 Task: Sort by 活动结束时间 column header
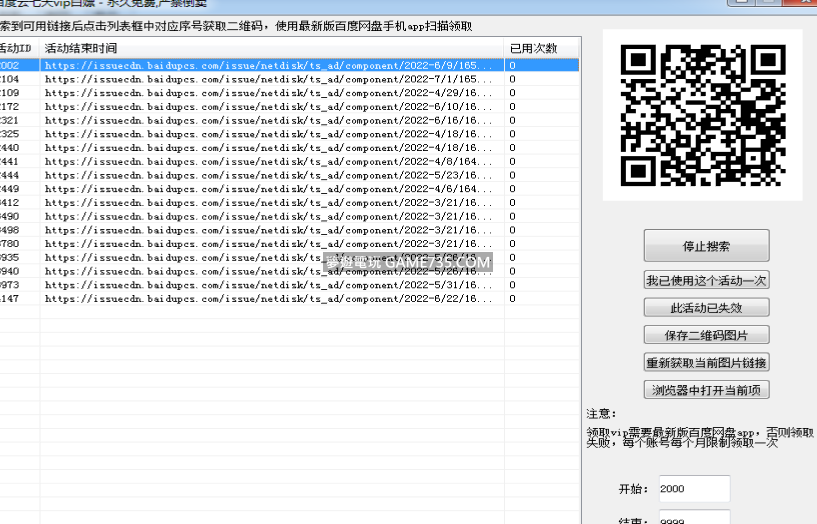point(270,48)
